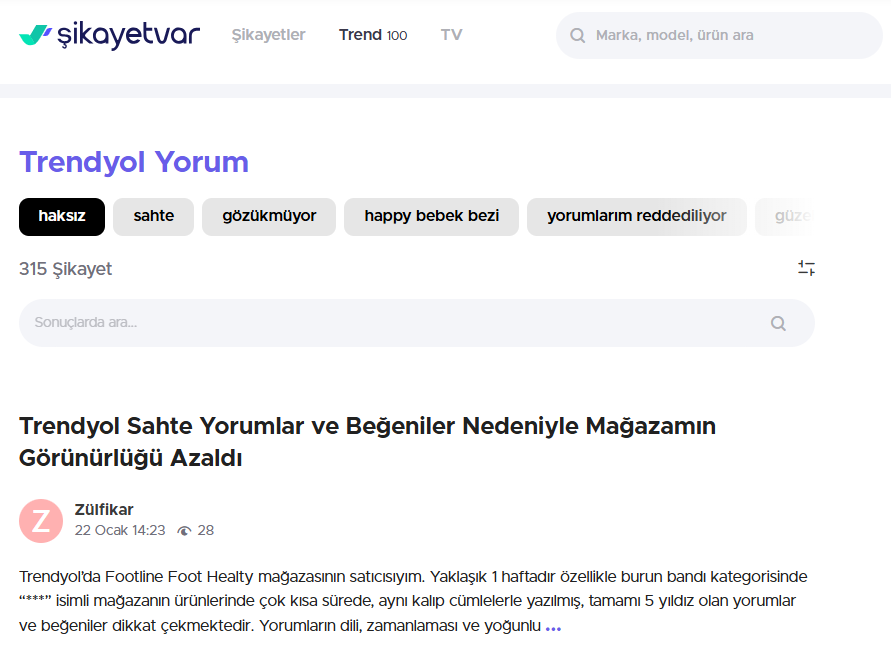The height and width of the screenshot is (672, 891).
Task: Focus the 'Marka, model, ürün ara' search box
Action: pos(730,36)
